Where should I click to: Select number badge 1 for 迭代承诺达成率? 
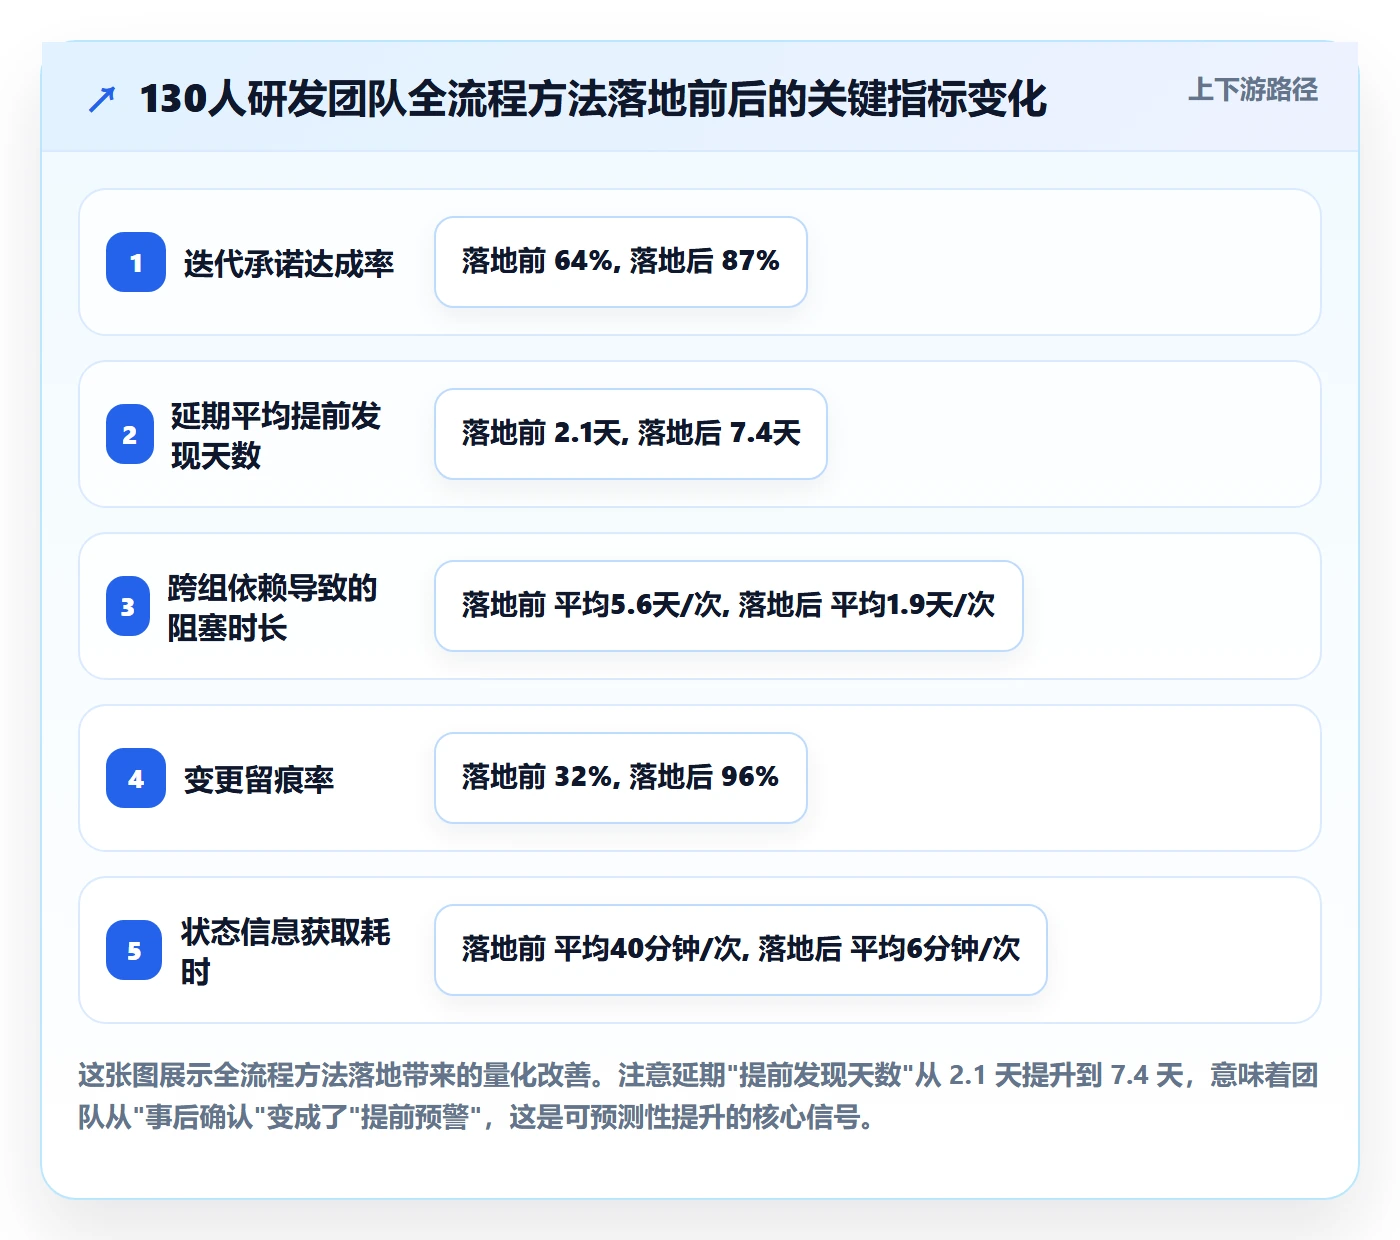click(x=136, y=262)
